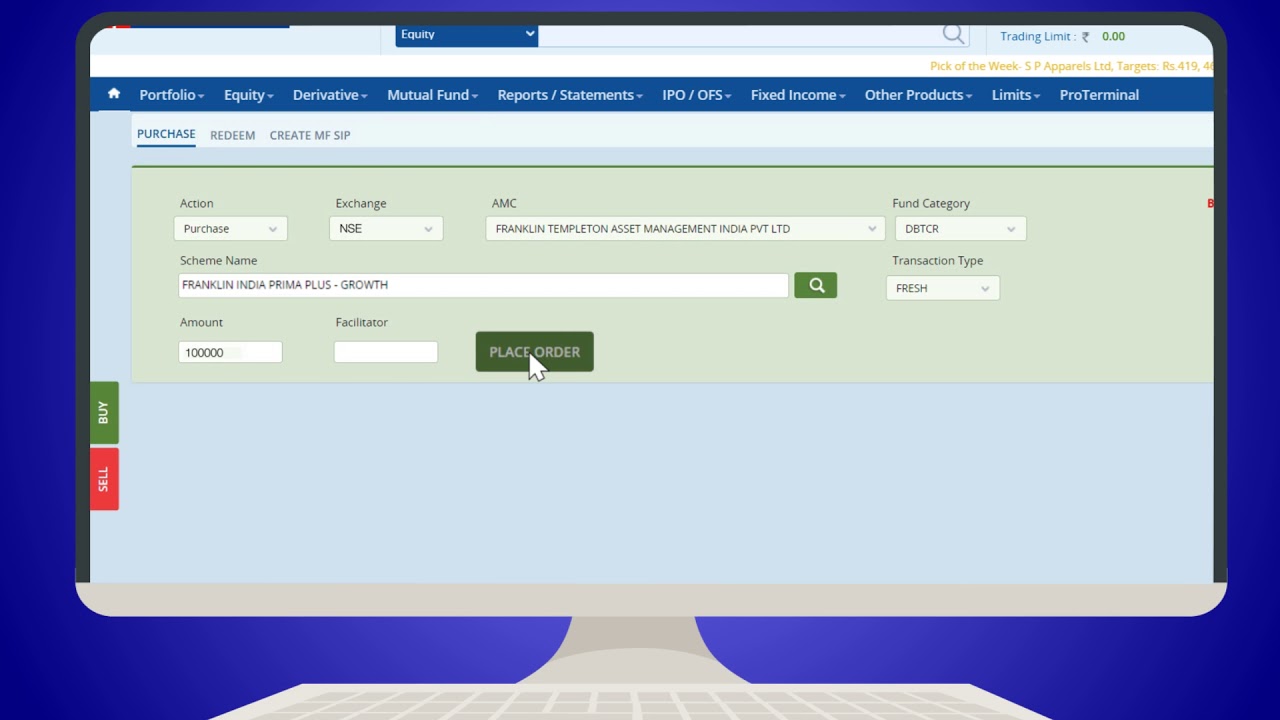Image resolution: width=1280 pixels, height=720 pixels.
Task: Click the top search input box
Action: pyautogui.click(x=740, y=35)
